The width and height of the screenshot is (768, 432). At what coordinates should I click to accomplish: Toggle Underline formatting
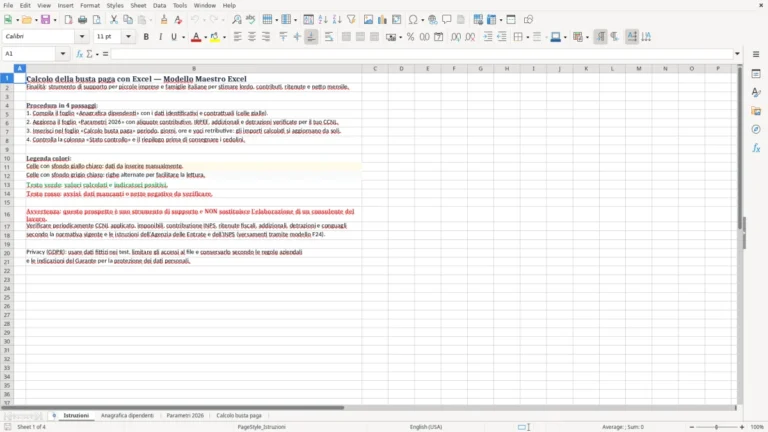coord(173,37)
